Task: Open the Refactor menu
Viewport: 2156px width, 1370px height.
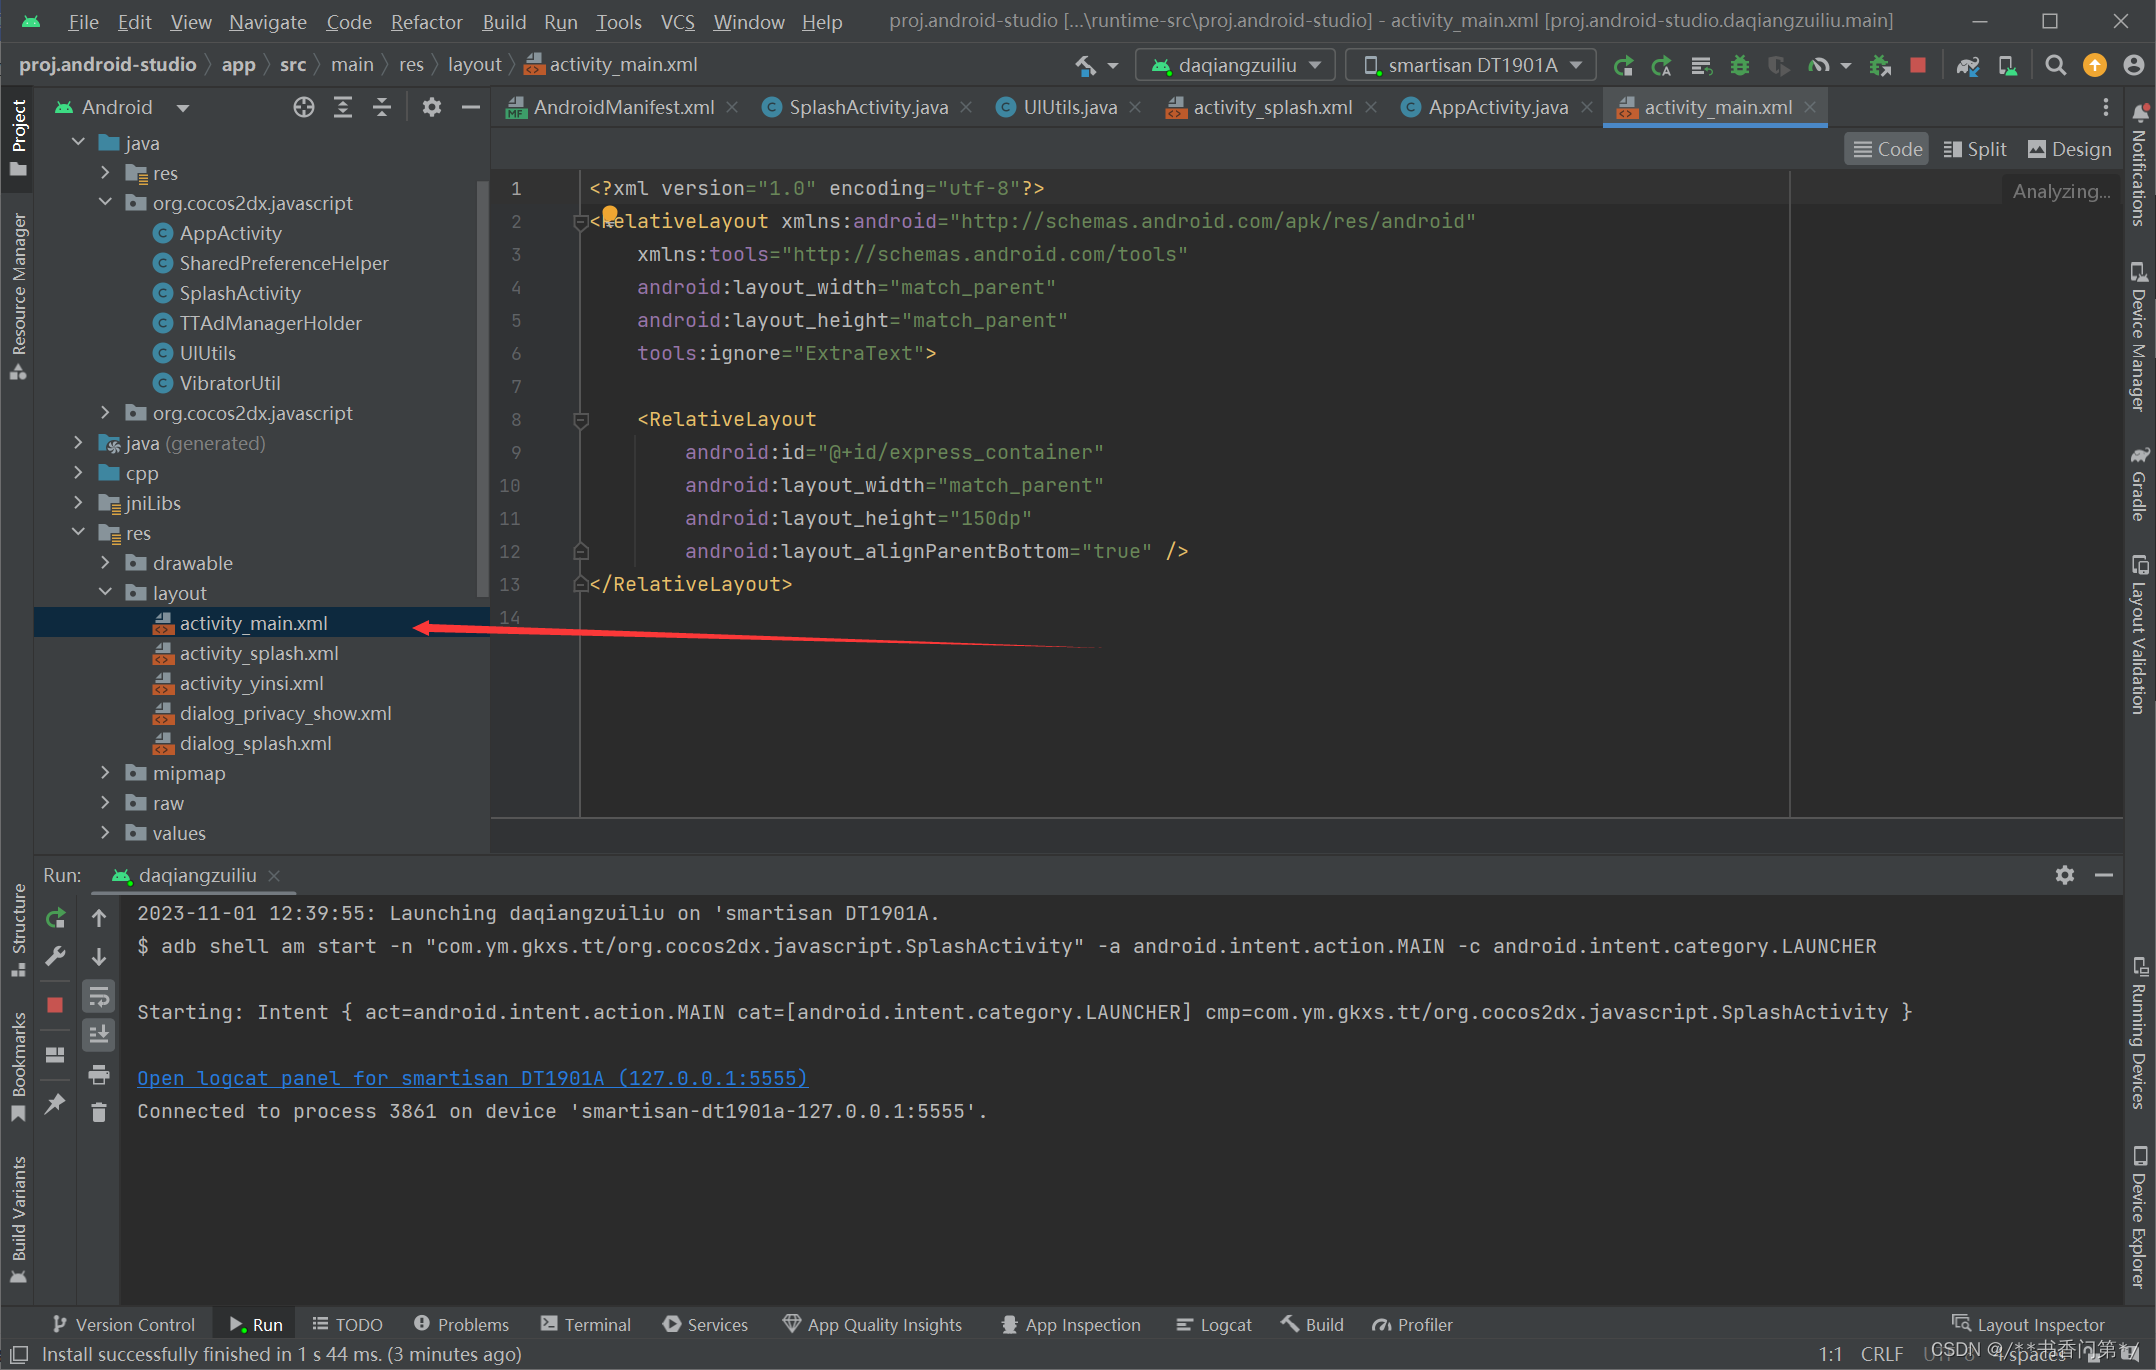Action: (426, 21)
